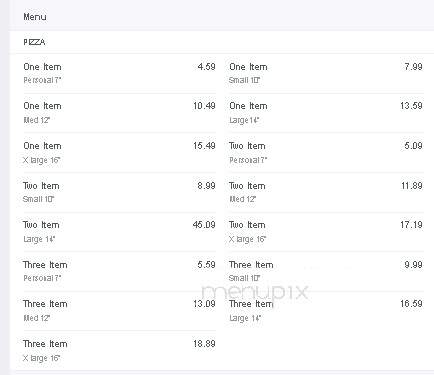434x375 pixels.
Task: Click the Menu header label
Action: [35, 17]
